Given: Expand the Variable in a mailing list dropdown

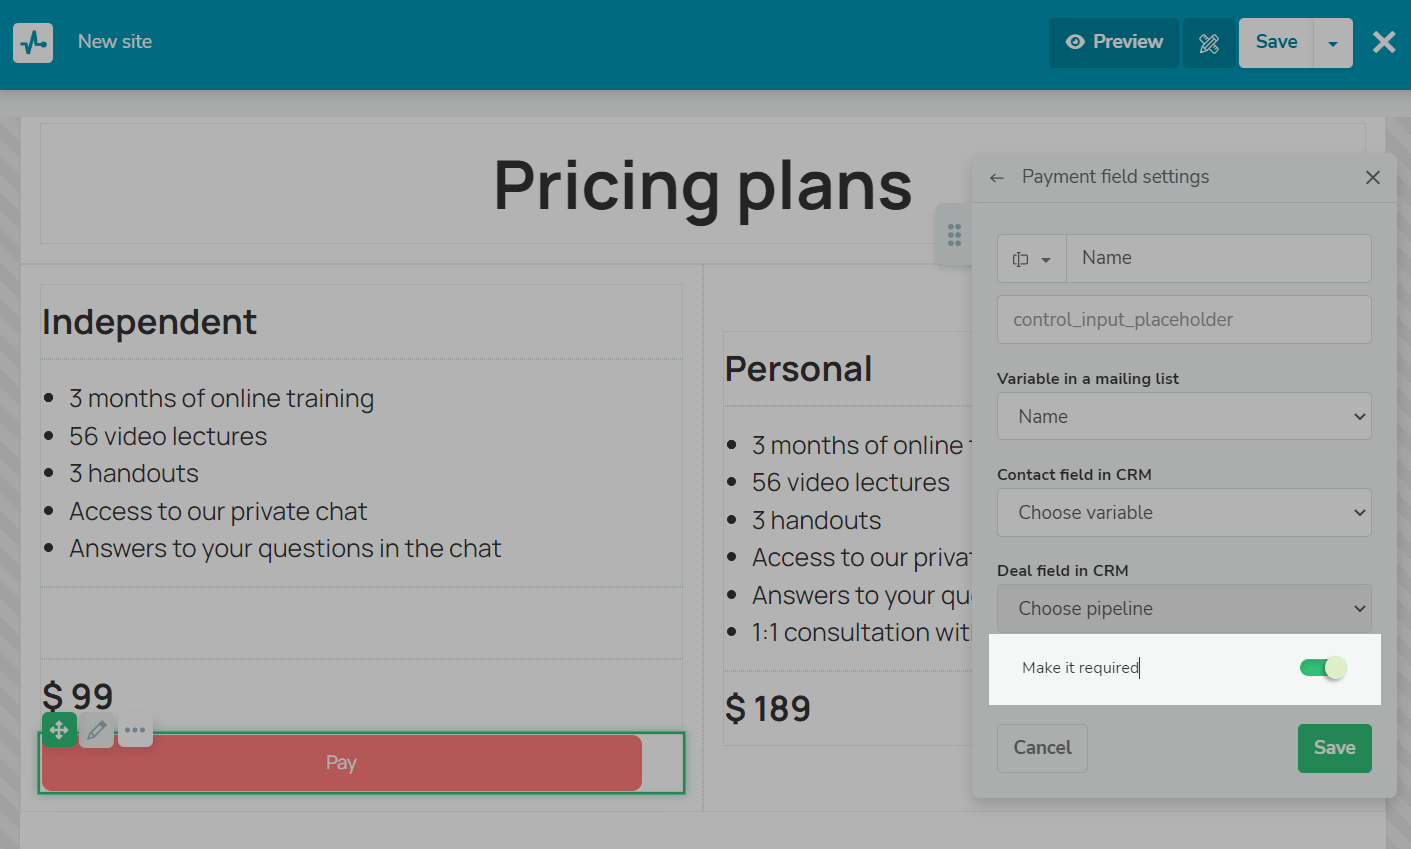Looking at the screenshot, I should point(1184,416).
